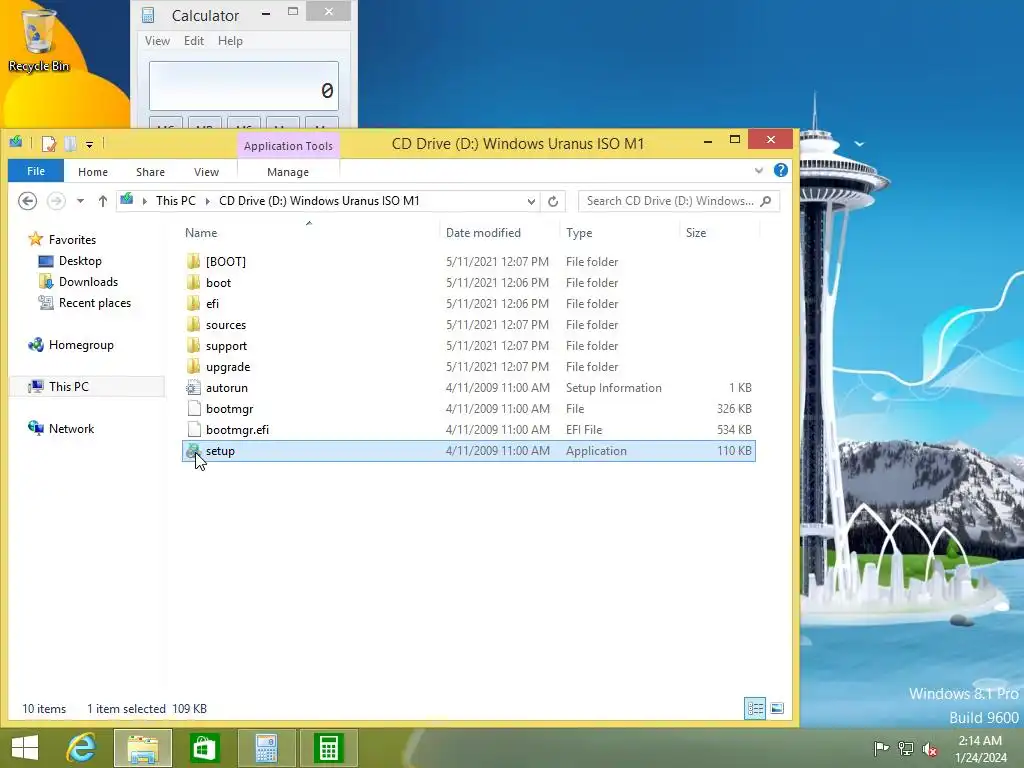
Task: Expand the breadcrumb arrow after This PC
Action: click(x=208, y=201)
